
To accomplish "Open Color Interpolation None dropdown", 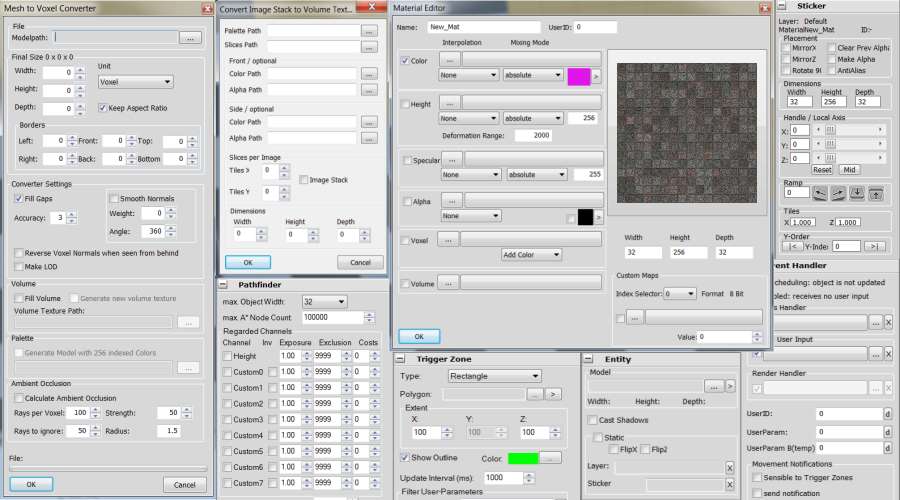I will pos(468,75).
